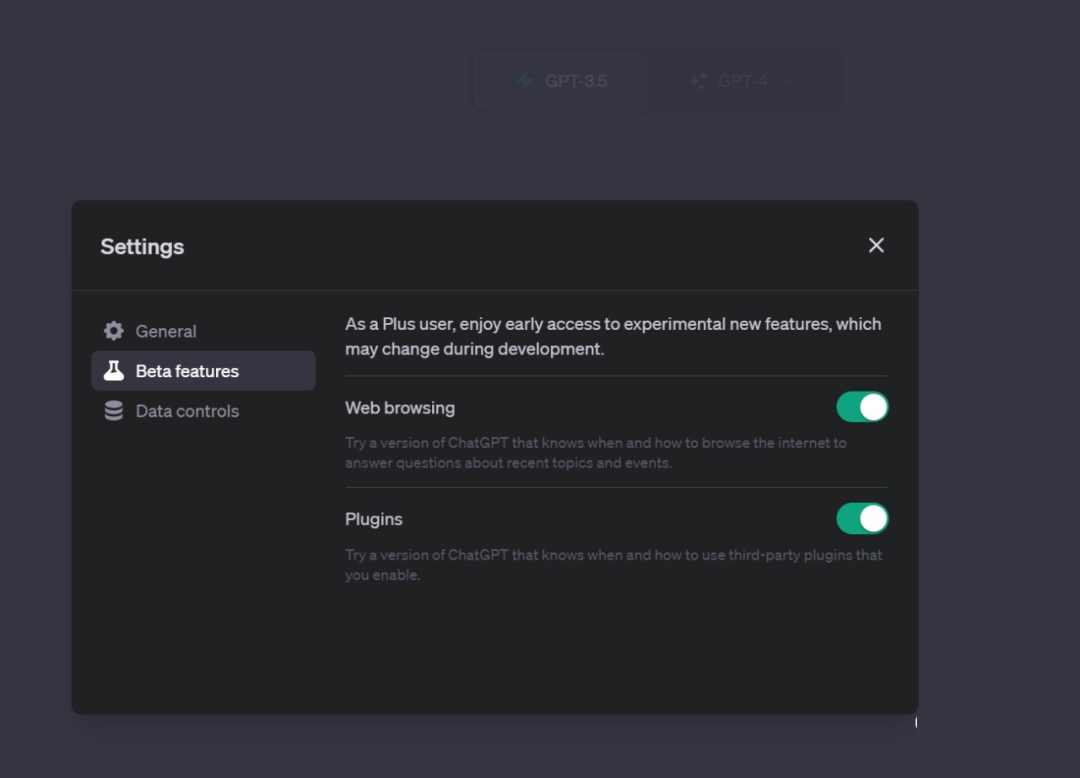Click the Settings dialog title
The height and width of the screenshot is (778, 1080).
pyautogui.click(x=143, y=246)
